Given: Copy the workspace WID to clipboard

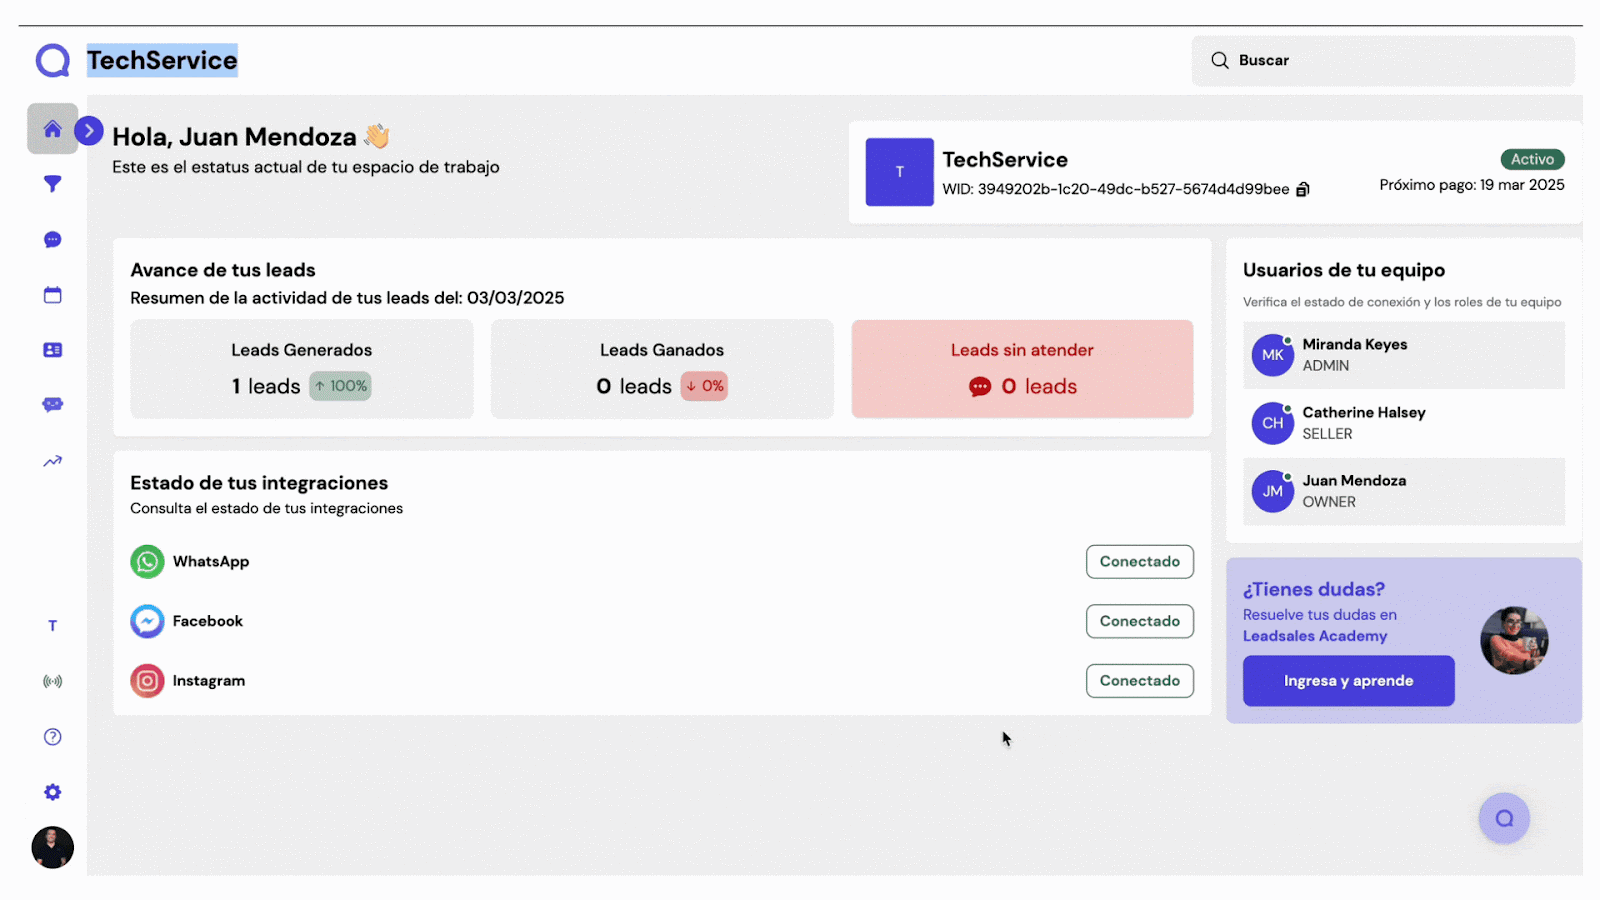Looking at the screenshot, I should click(1303, 190).
